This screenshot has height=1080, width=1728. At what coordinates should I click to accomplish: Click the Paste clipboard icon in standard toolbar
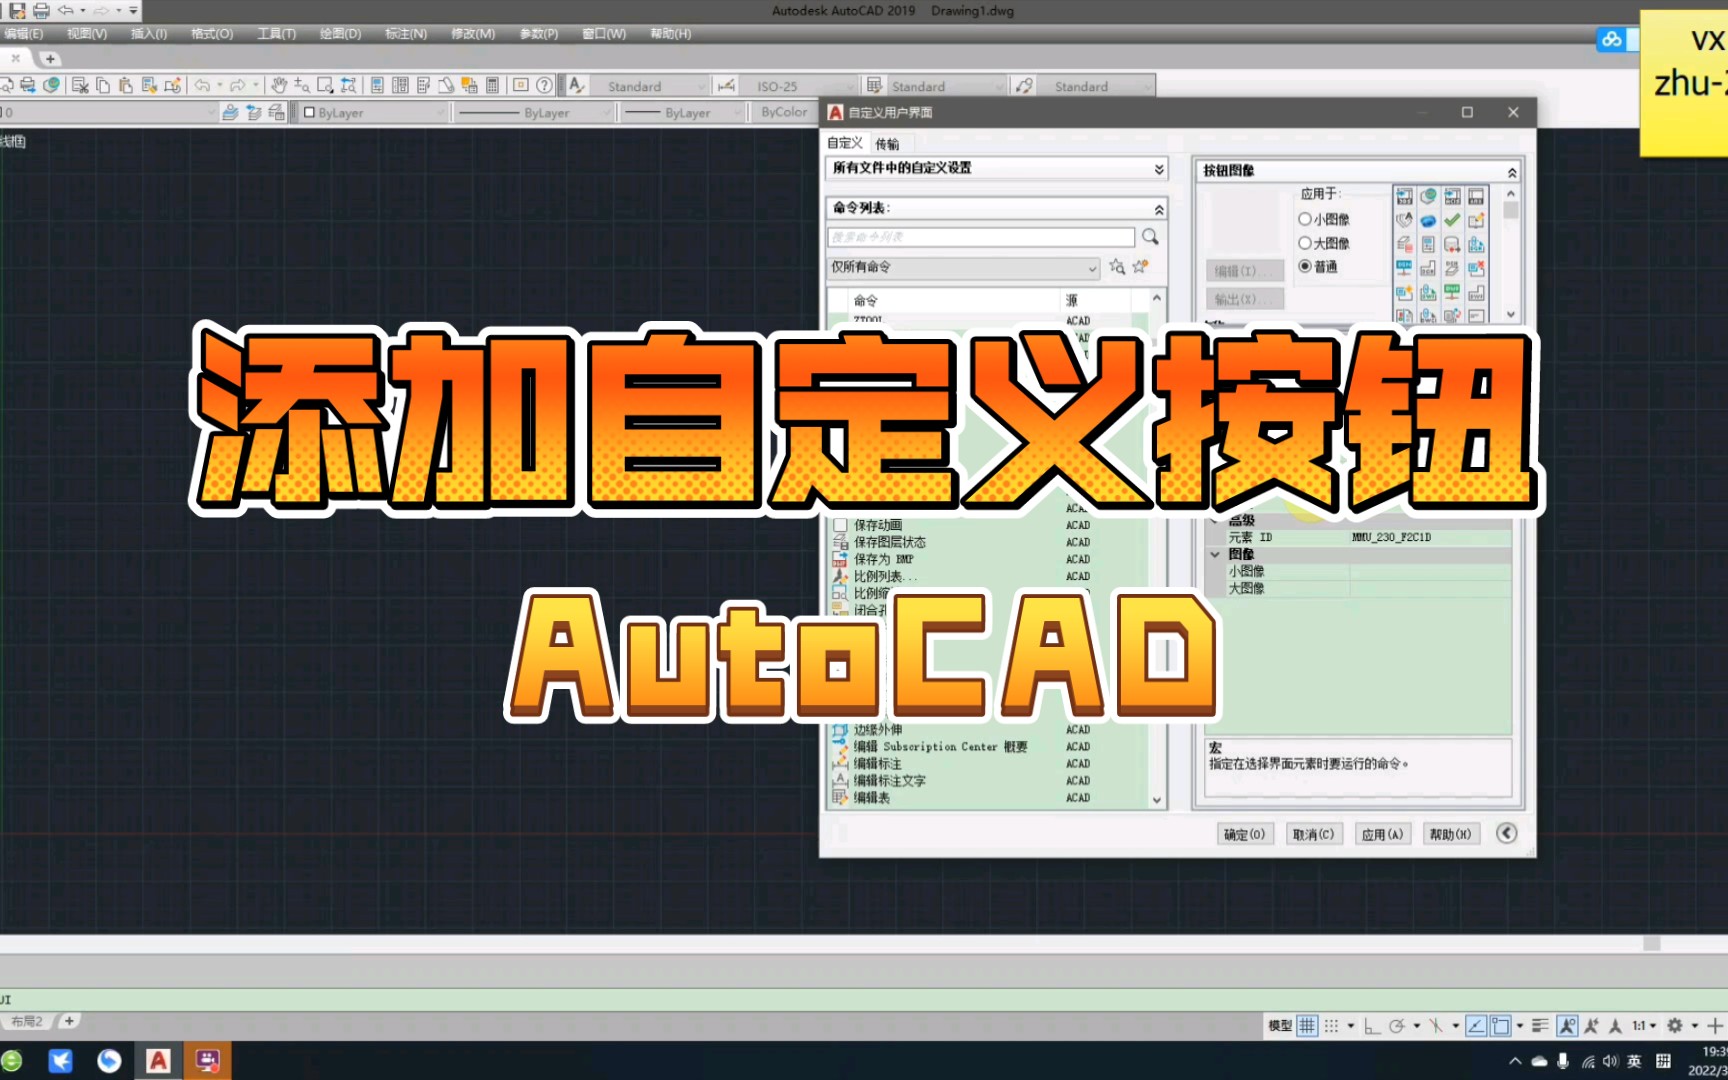tap(126, 85)
